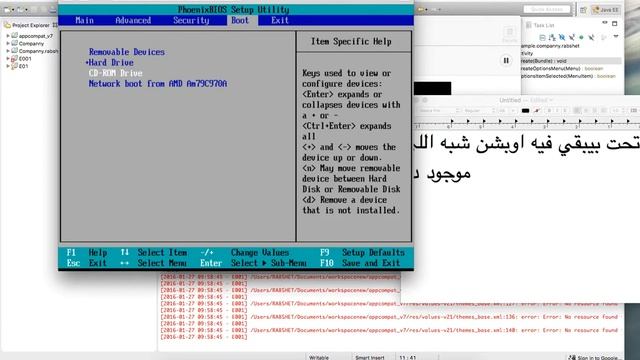
Task: Click Project Explorer folder icon
Action: pyautogui.click(x=7, y=25)
